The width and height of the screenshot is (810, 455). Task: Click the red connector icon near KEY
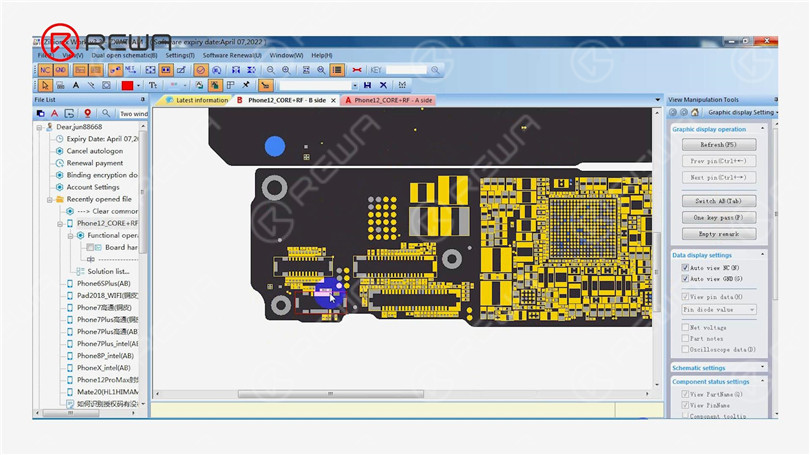pyautogui.click(x=356, y=70)
